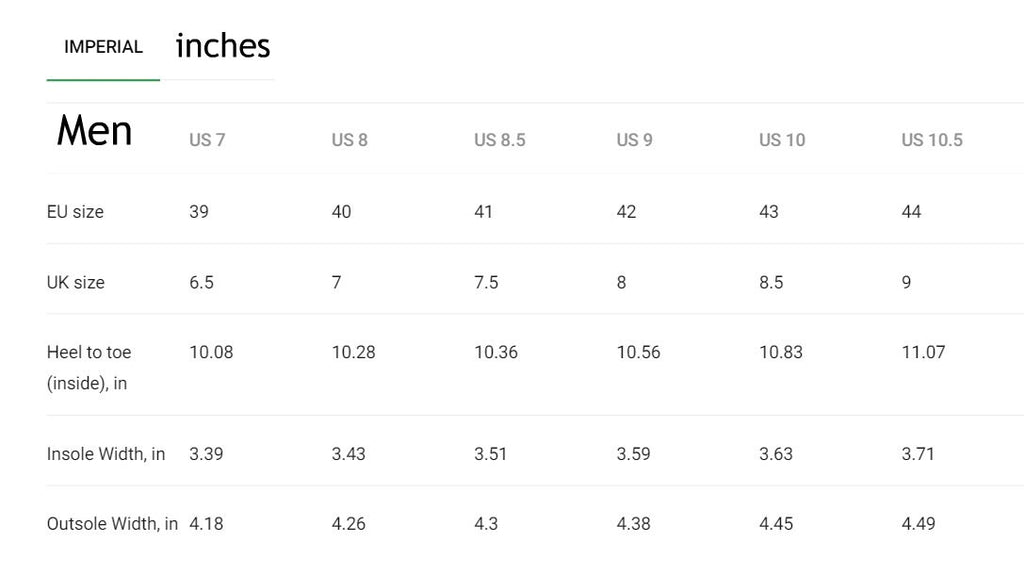Select the US 8 column header
The height and width of the screenshot is (575, 1024).
click(349, 140)
